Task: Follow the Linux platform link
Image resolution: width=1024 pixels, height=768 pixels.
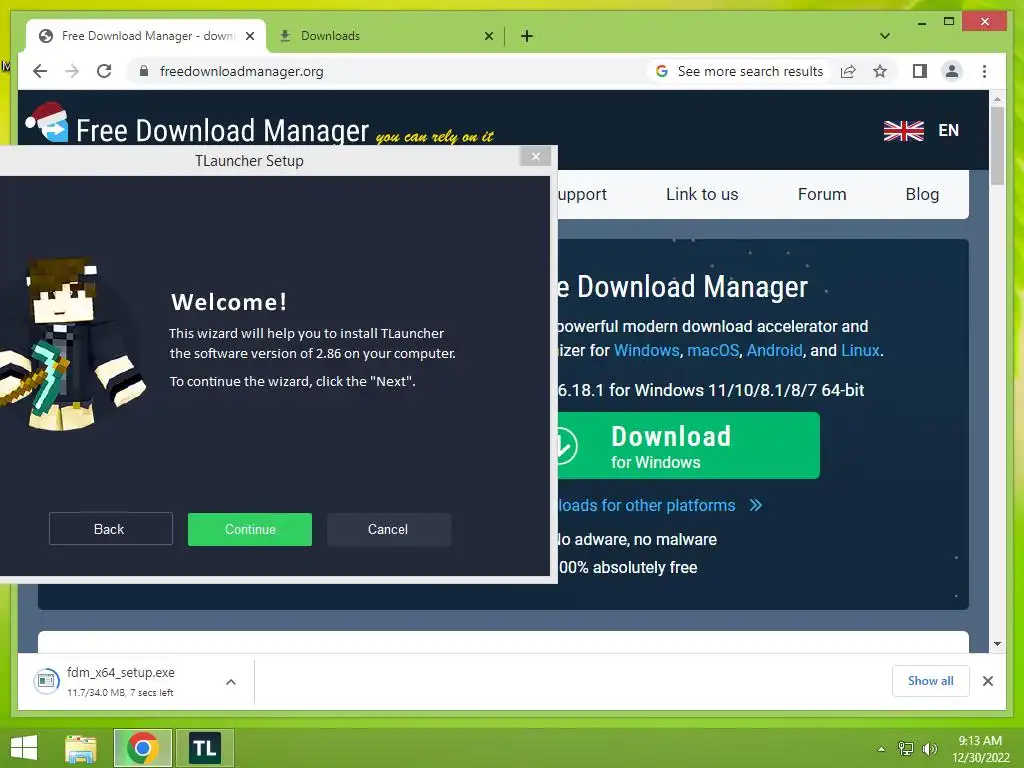Action: [x=860, y=350]
